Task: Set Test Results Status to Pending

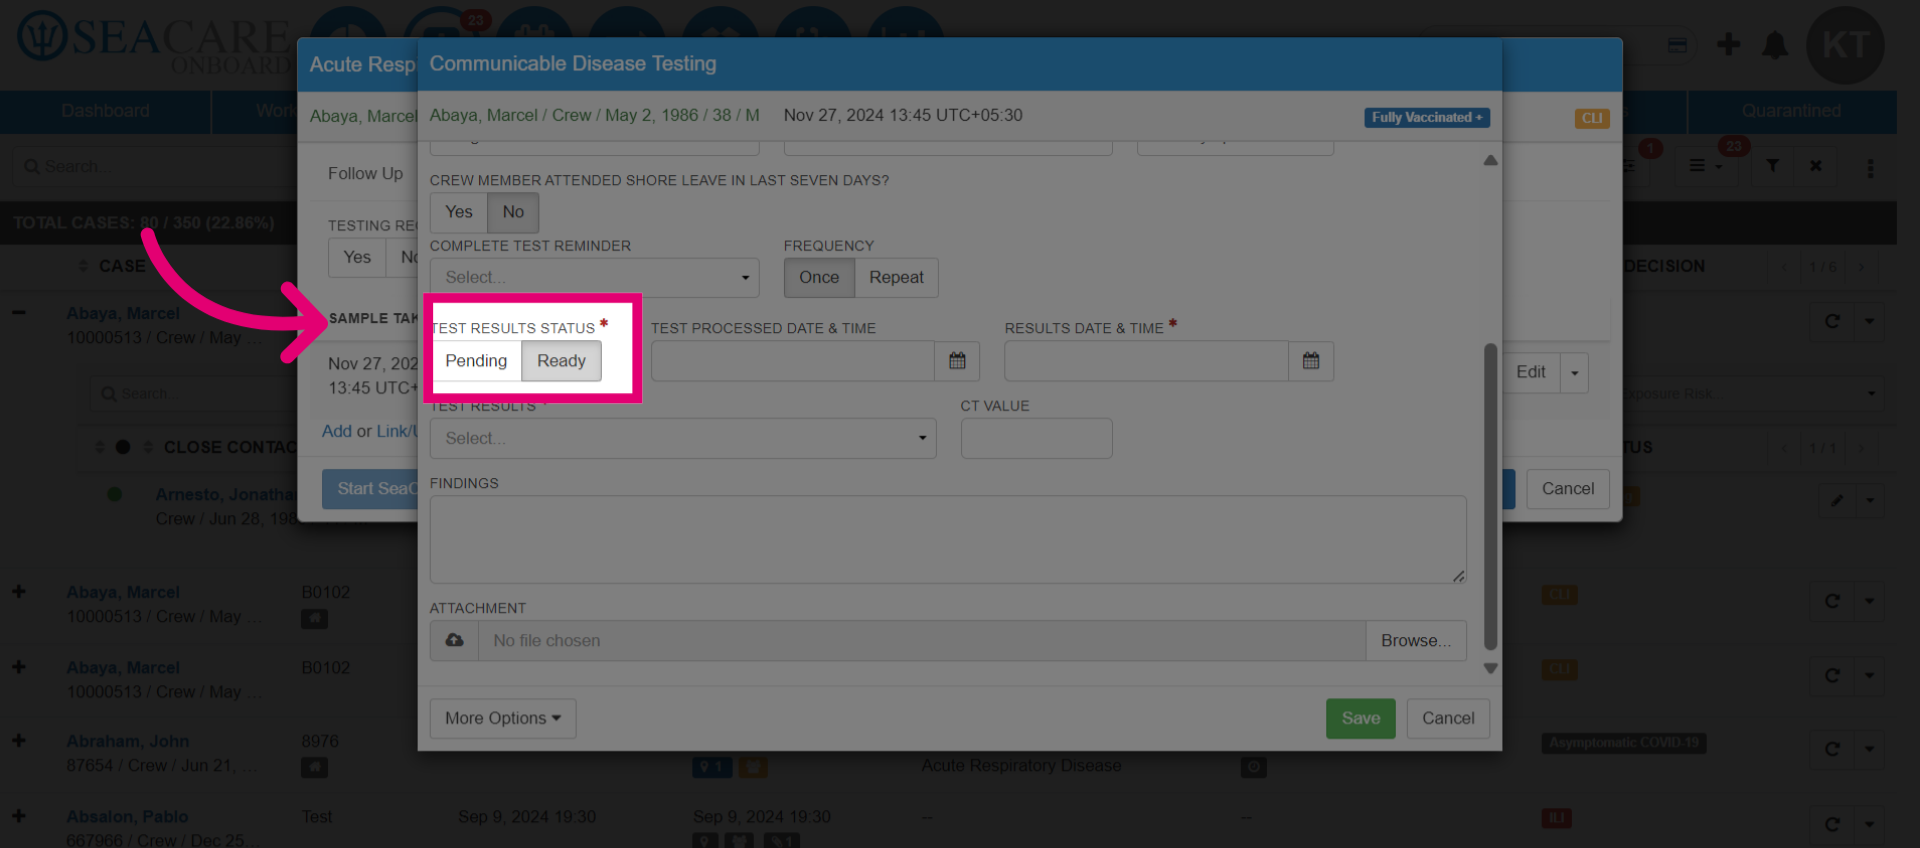Action: click(x=476, y=361)
